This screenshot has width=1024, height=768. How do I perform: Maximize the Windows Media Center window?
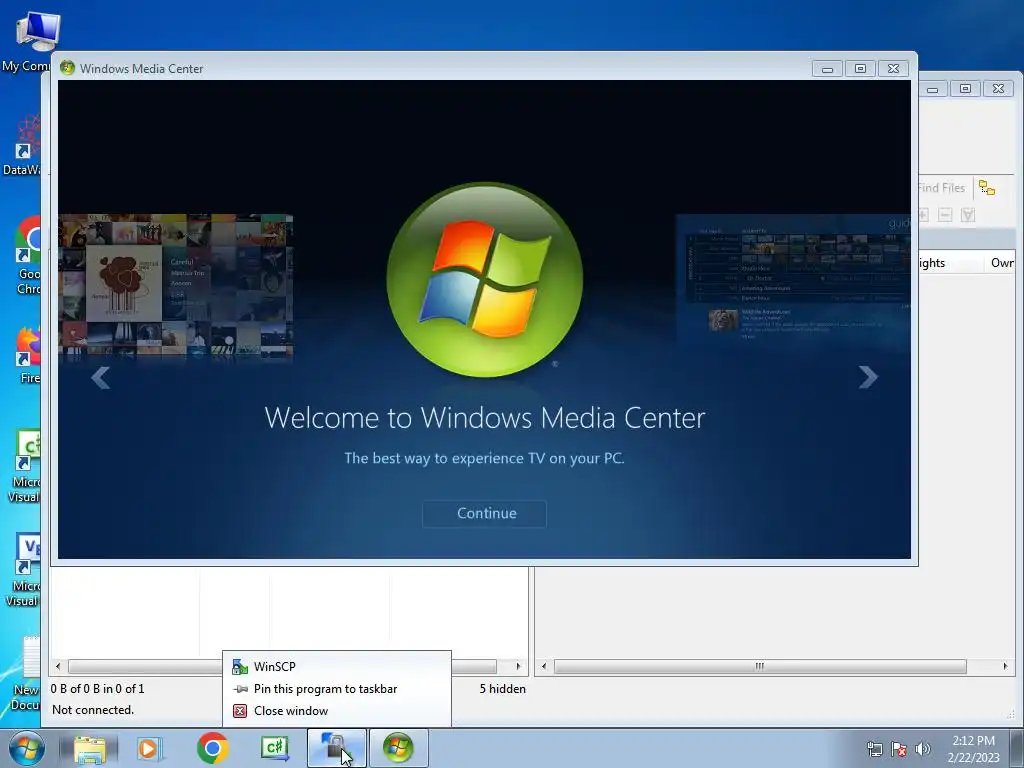click(860, 69)
